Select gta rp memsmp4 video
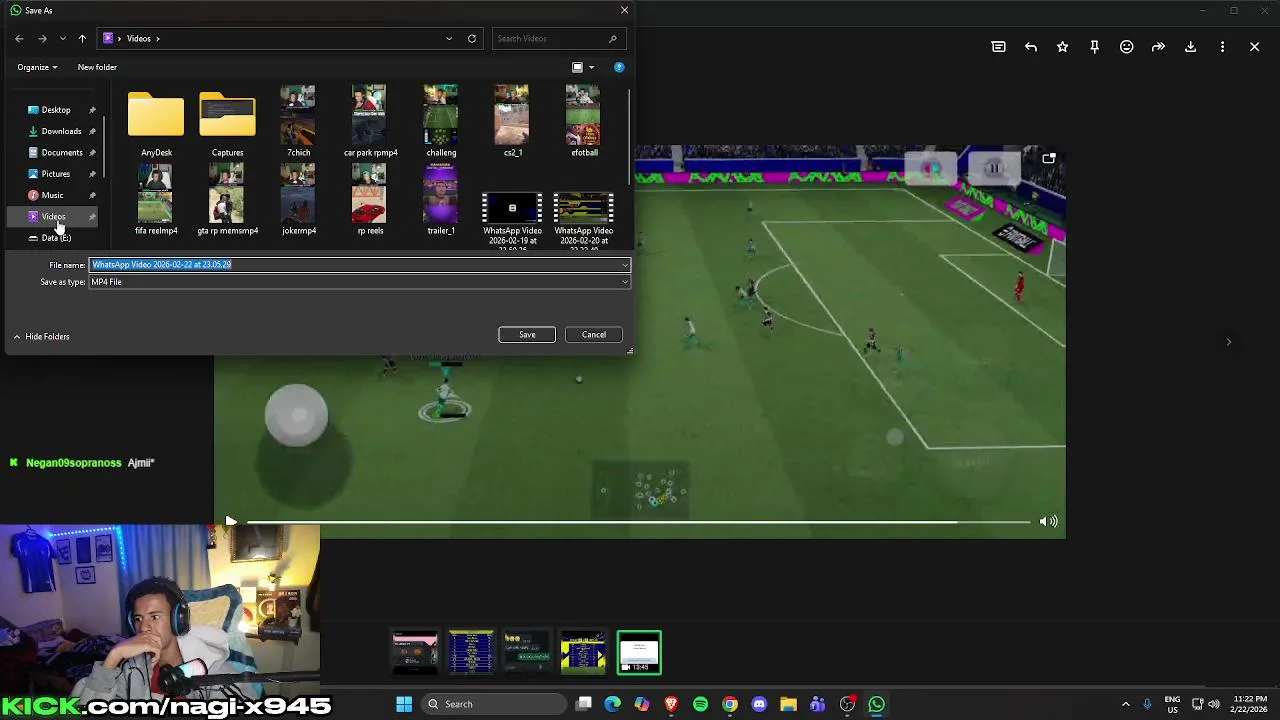Screen dimensions: 1280x720 pos(227,200)
